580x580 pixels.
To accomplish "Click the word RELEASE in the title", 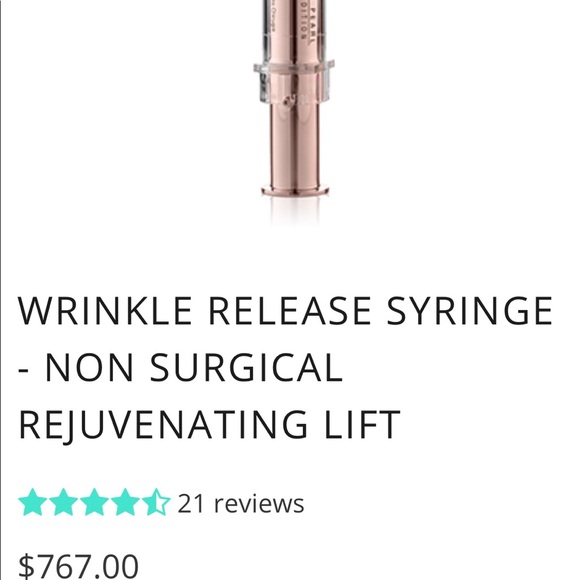I will [x=289, y=311].
